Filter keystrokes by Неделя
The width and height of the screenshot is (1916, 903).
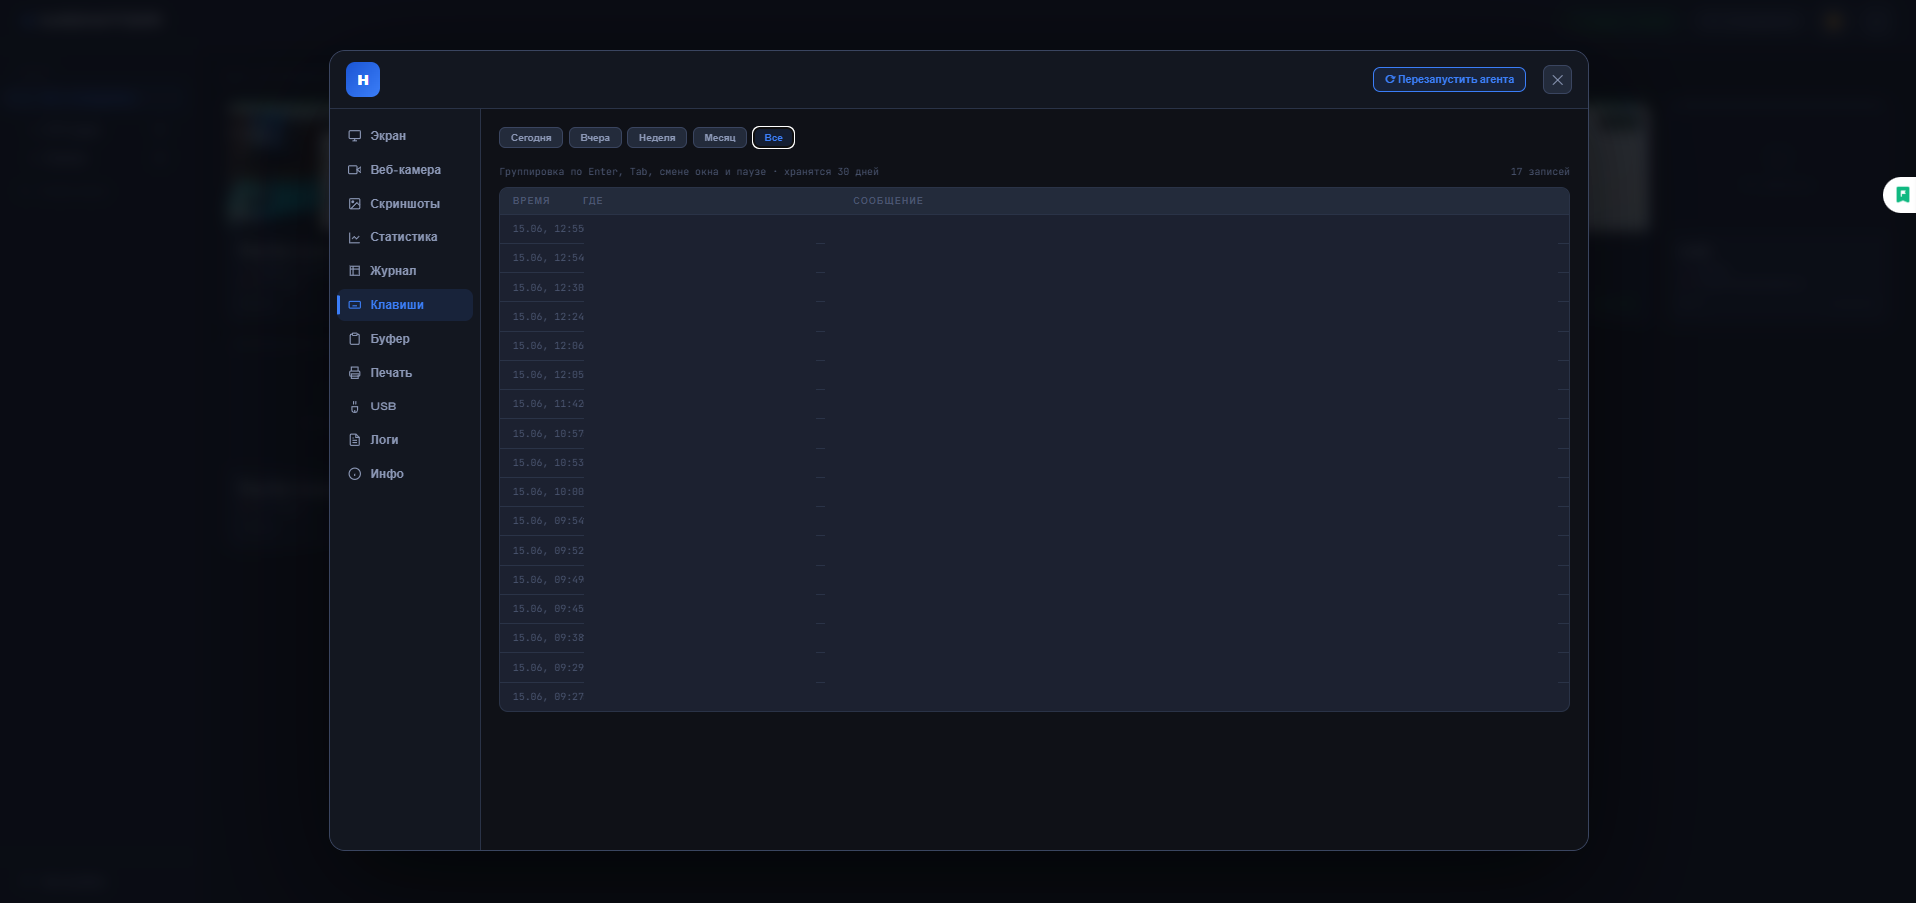(x=657, y=138)
